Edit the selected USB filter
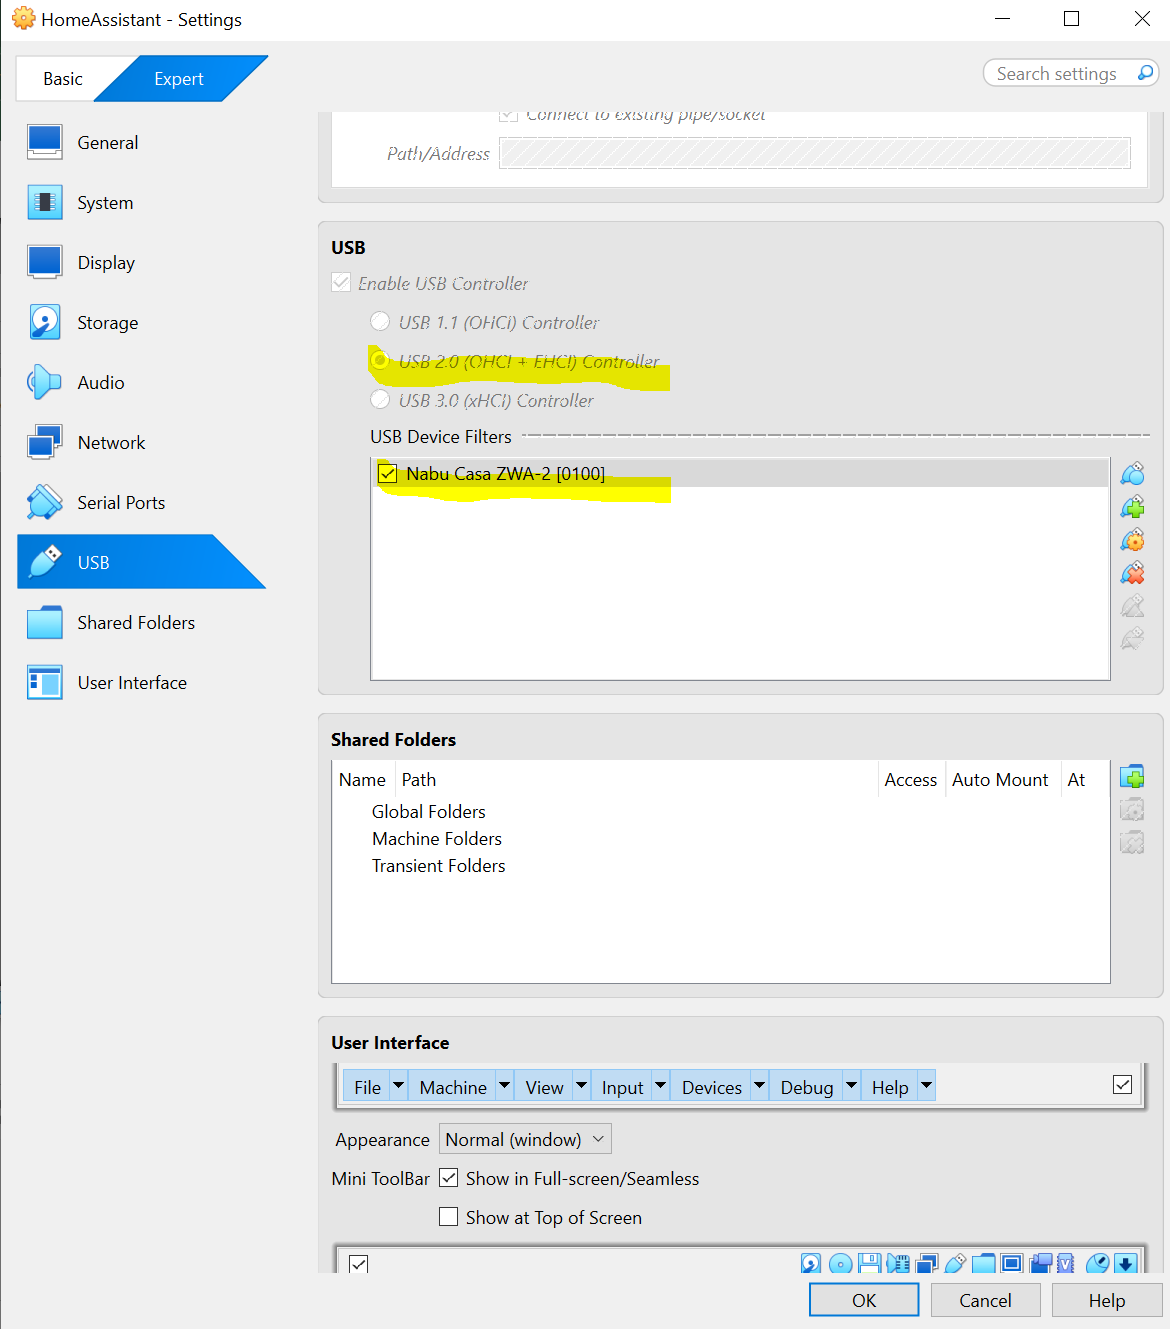The height and width of the screenshot is (1329, 1170). point(1132,540)
